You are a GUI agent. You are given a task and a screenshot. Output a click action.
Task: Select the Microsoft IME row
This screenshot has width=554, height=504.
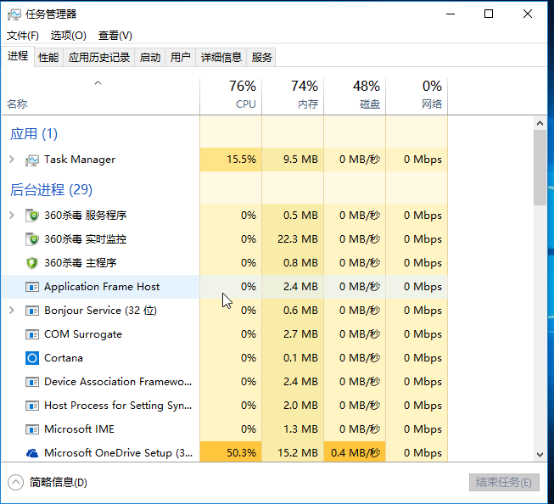225,429
